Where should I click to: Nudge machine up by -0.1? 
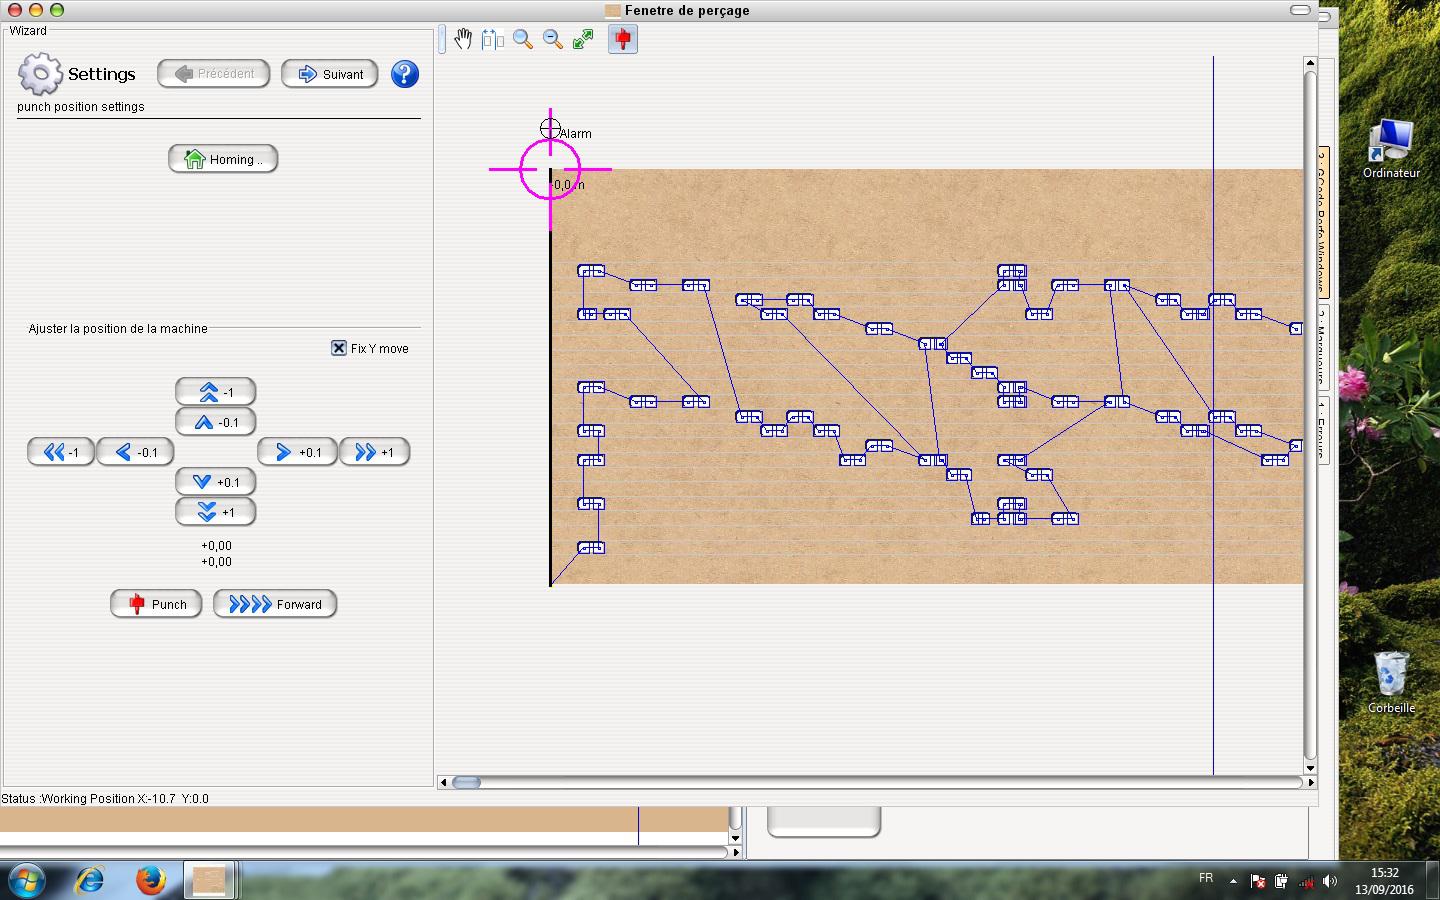click(216, 422)
